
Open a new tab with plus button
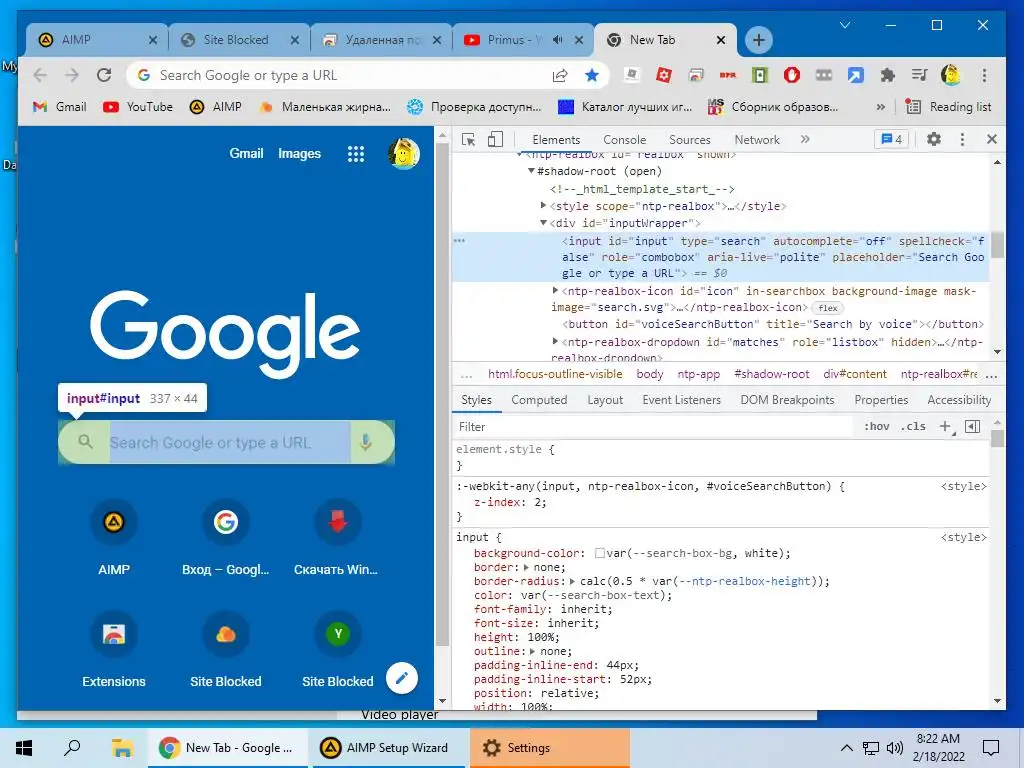point(758,40)
